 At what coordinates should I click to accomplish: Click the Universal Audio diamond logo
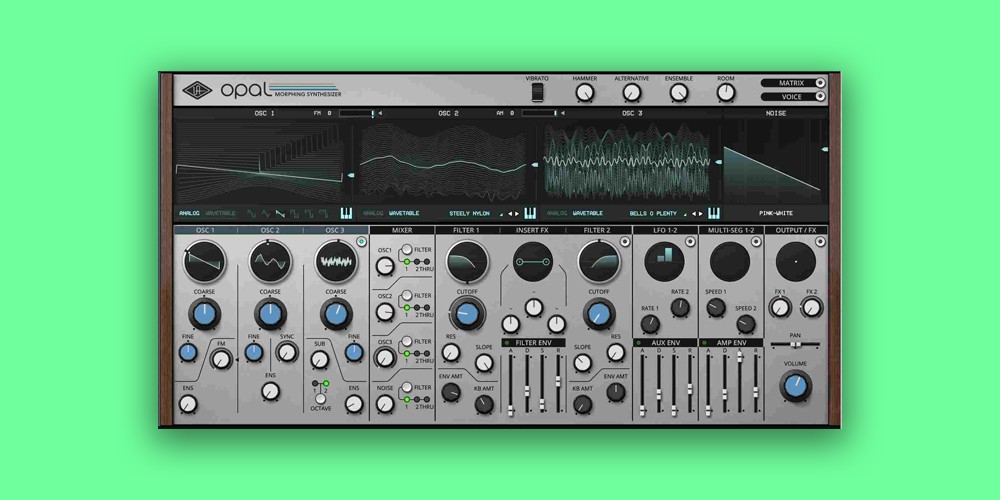tap(196, 91)
